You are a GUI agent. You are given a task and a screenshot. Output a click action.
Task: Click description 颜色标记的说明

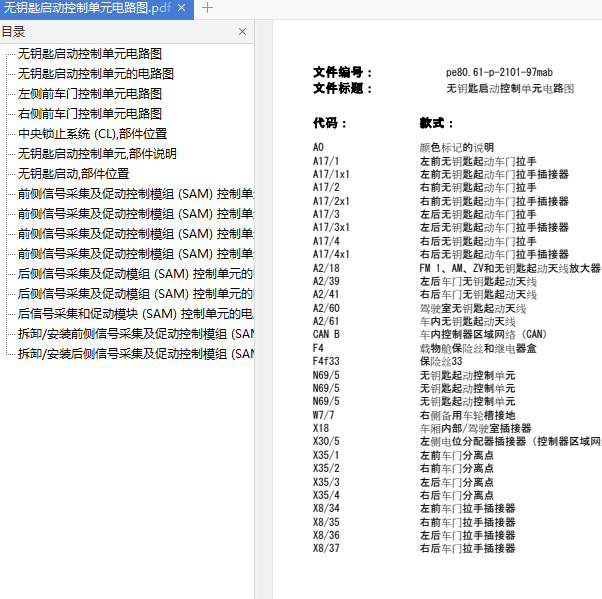[x=456, y=147]
